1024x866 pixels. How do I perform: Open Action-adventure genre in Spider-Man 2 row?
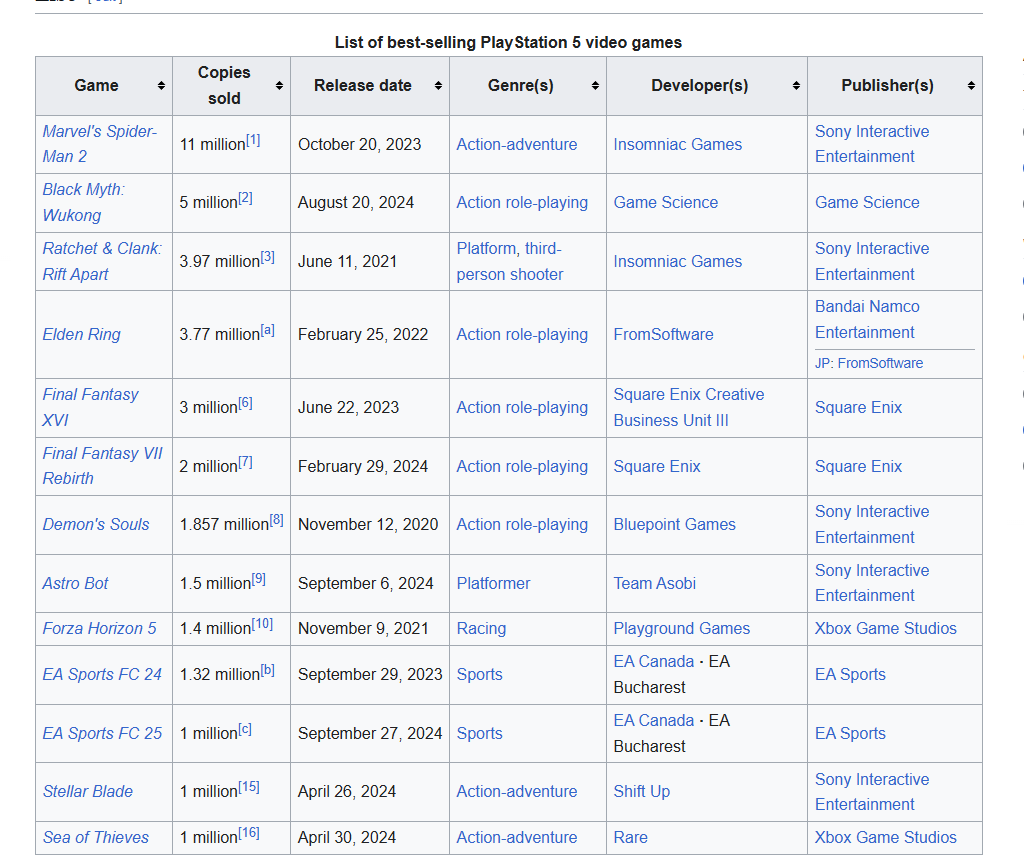point(517,144)
